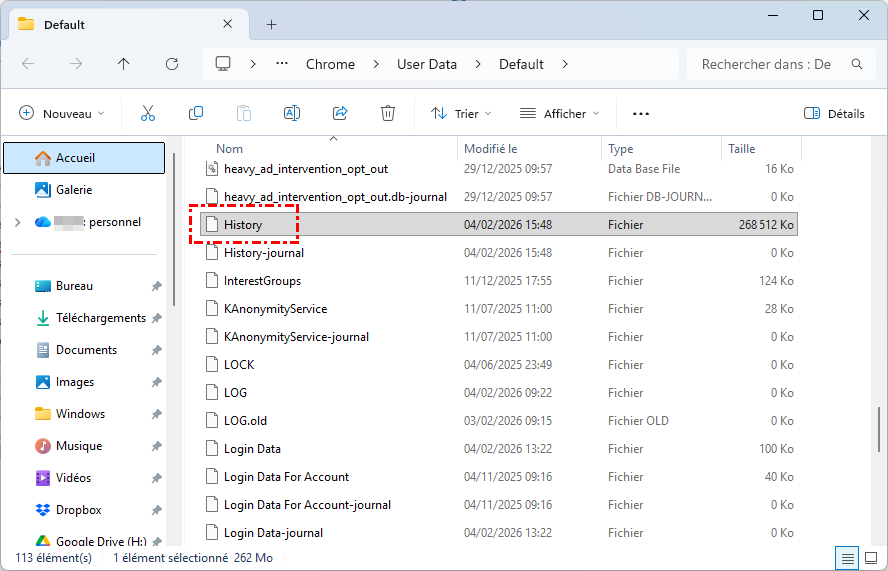
Task: Click the Share icon in toolbar
Action: click(x=340, y=114)
